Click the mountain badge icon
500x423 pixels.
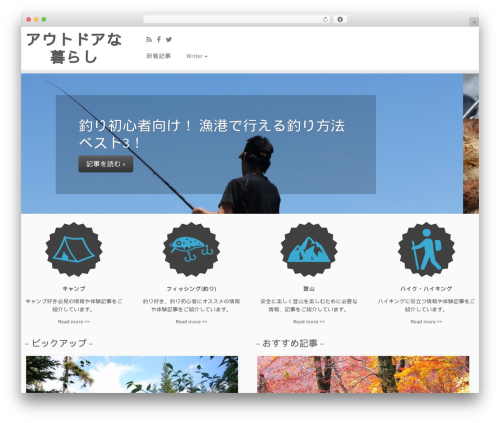coord(309,249)
